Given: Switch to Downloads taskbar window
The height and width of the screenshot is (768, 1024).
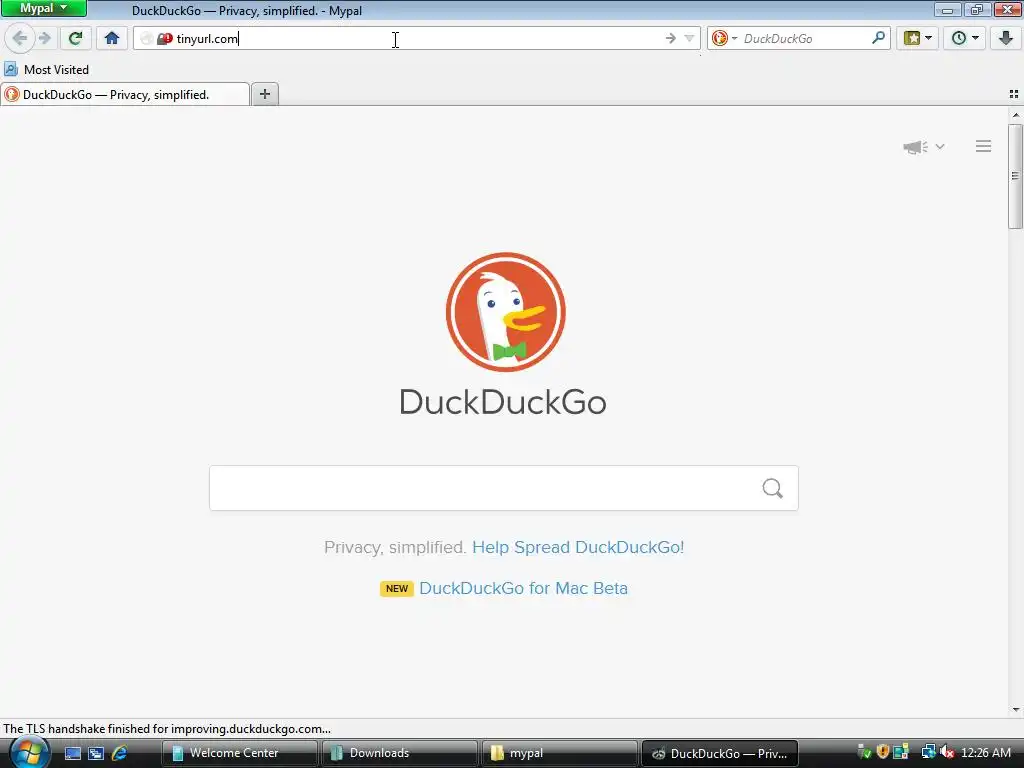Looking at the screenshot, I should click(x=400, y=753).
